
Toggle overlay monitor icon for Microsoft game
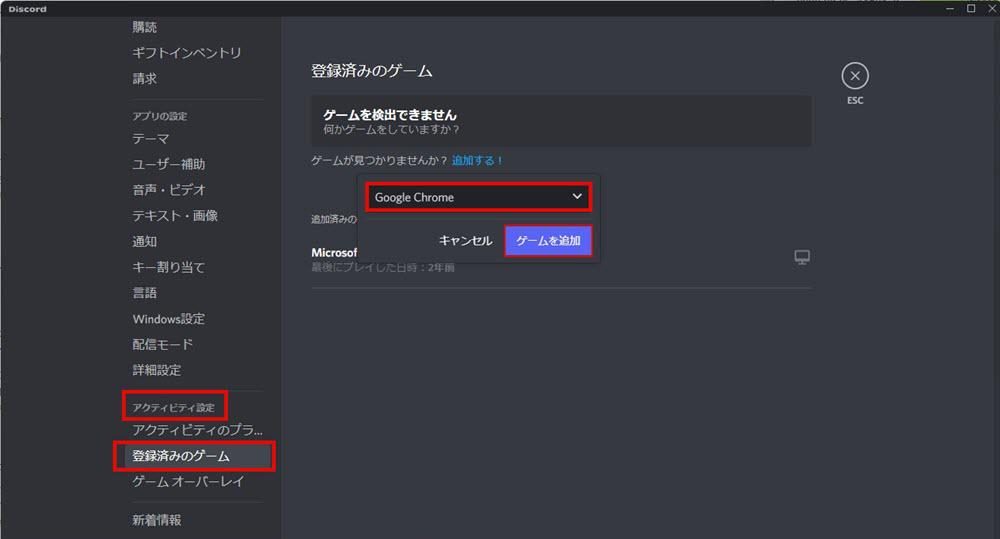801,258
